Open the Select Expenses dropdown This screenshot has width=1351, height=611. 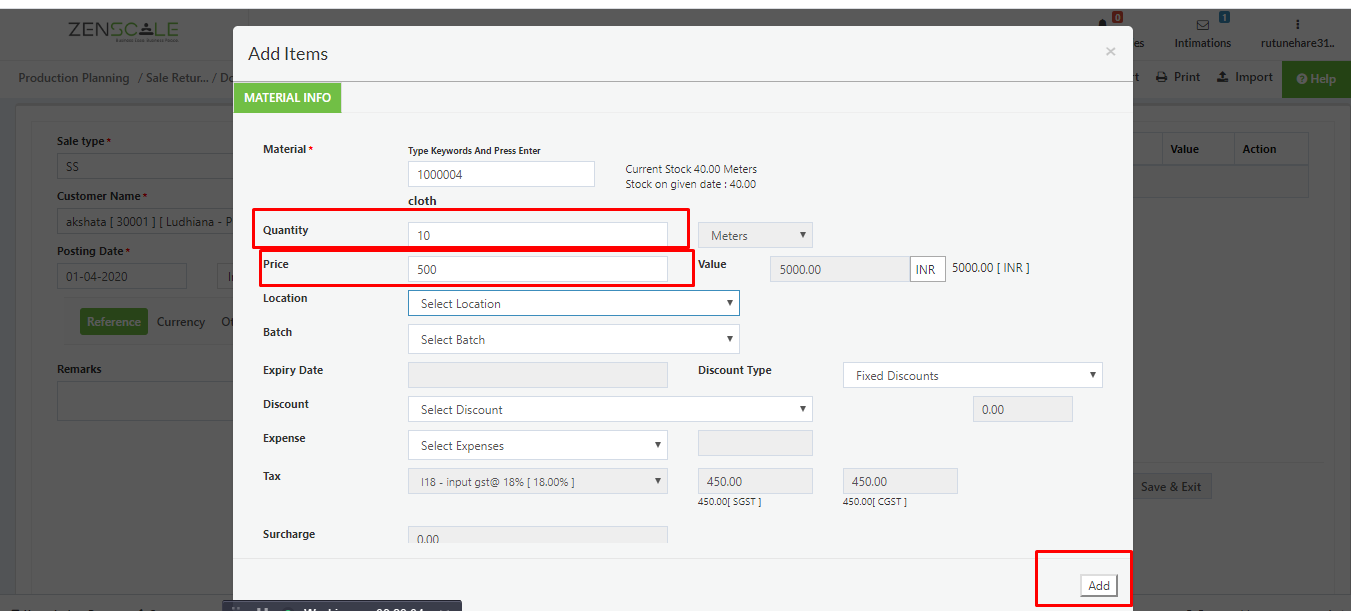(538, 445)
